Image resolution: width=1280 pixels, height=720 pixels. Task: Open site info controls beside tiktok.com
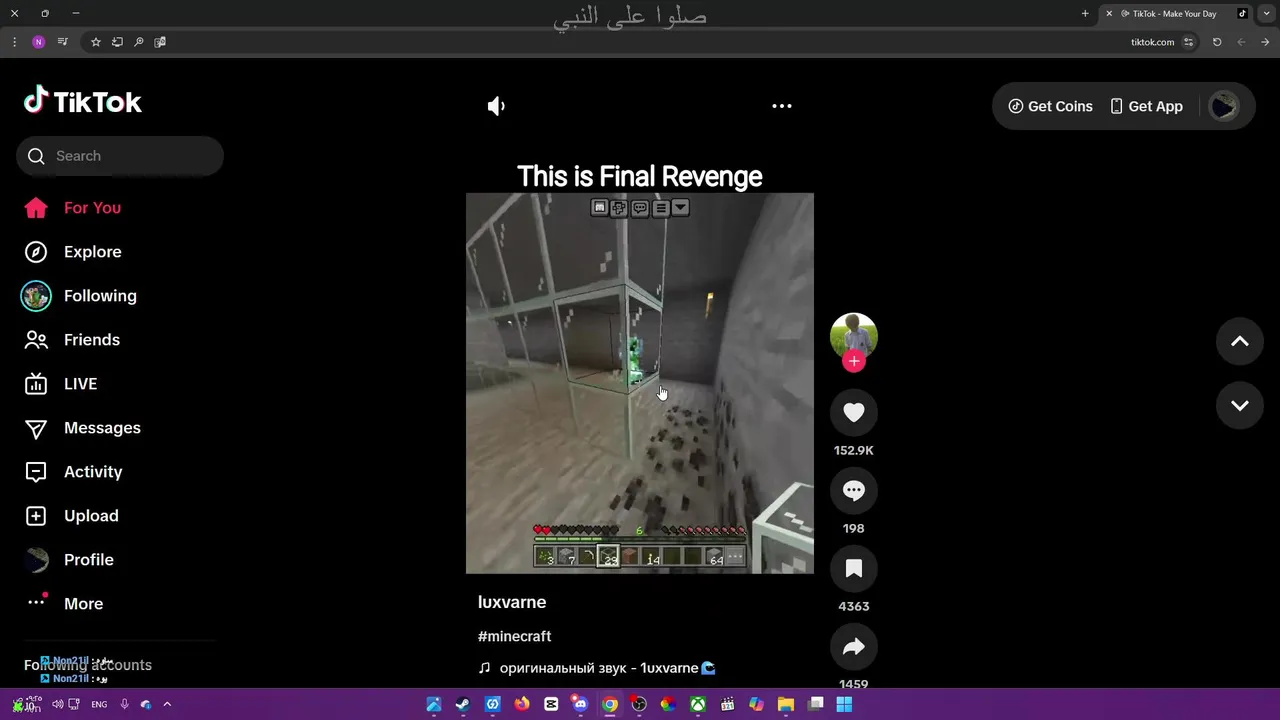(1189, 42)
